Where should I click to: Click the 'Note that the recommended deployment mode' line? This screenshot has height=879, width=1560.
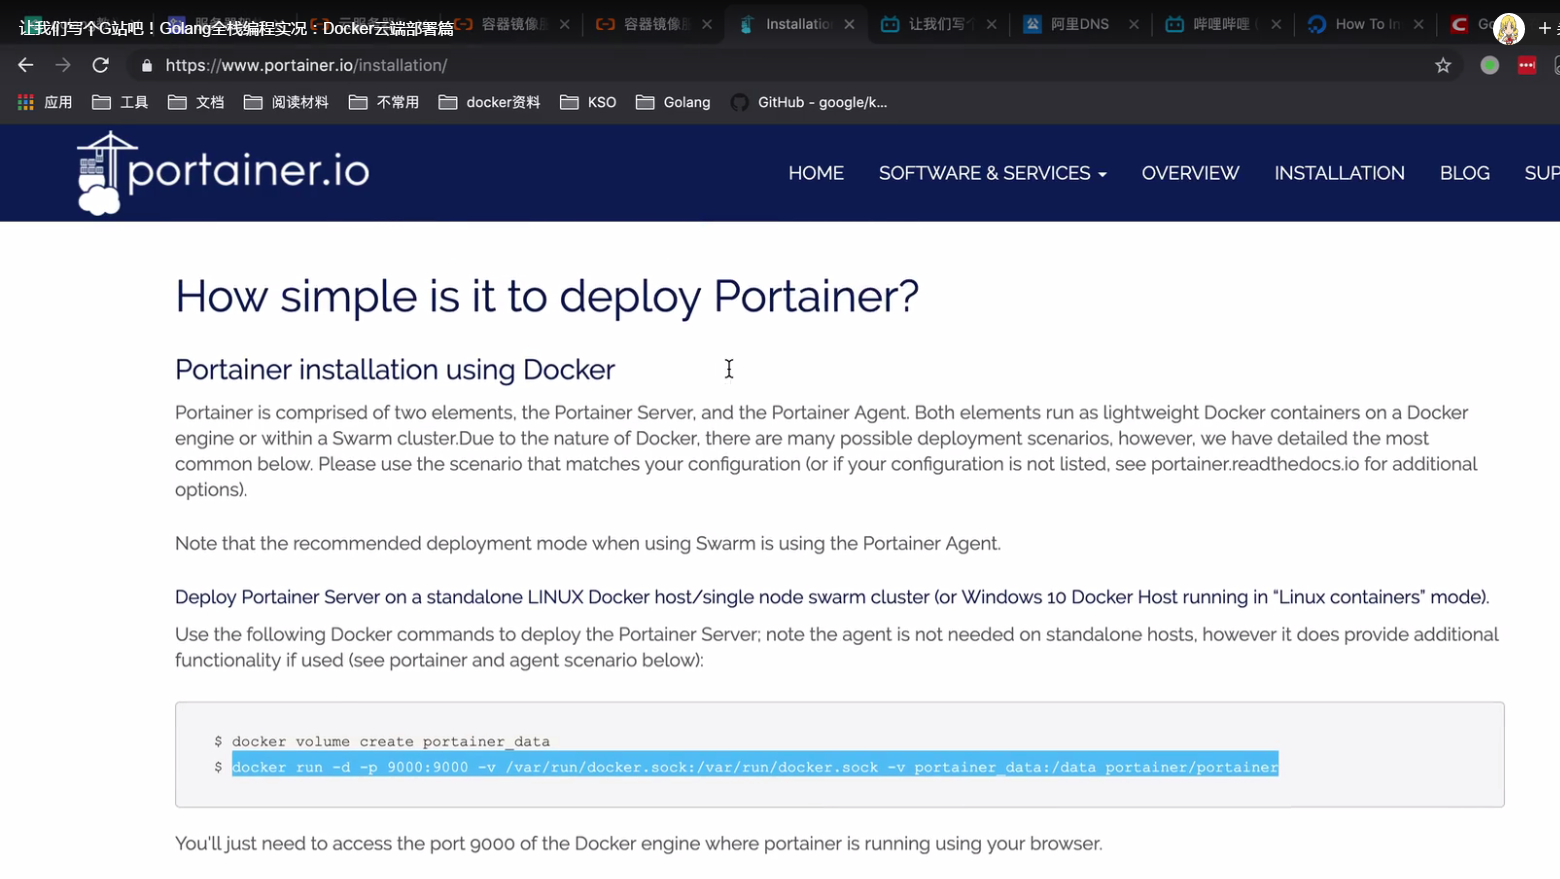588,544
